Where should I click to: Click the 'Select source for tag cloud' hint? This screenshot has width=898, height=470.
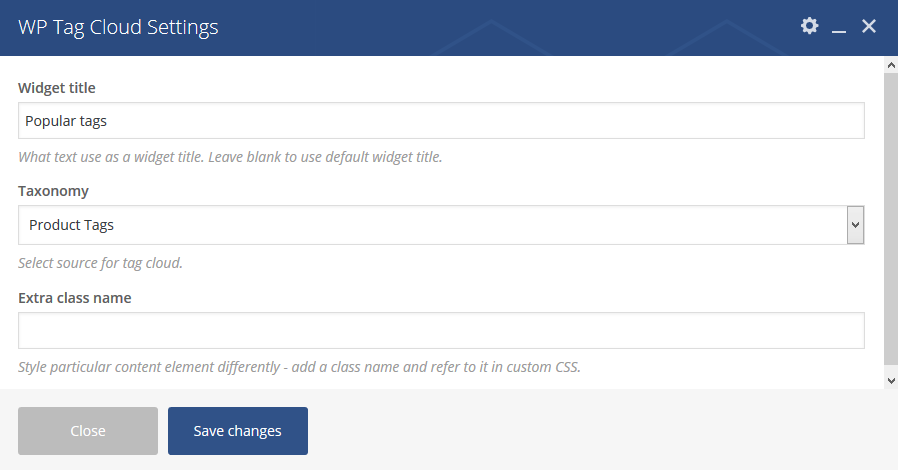(x=100, y=263)
